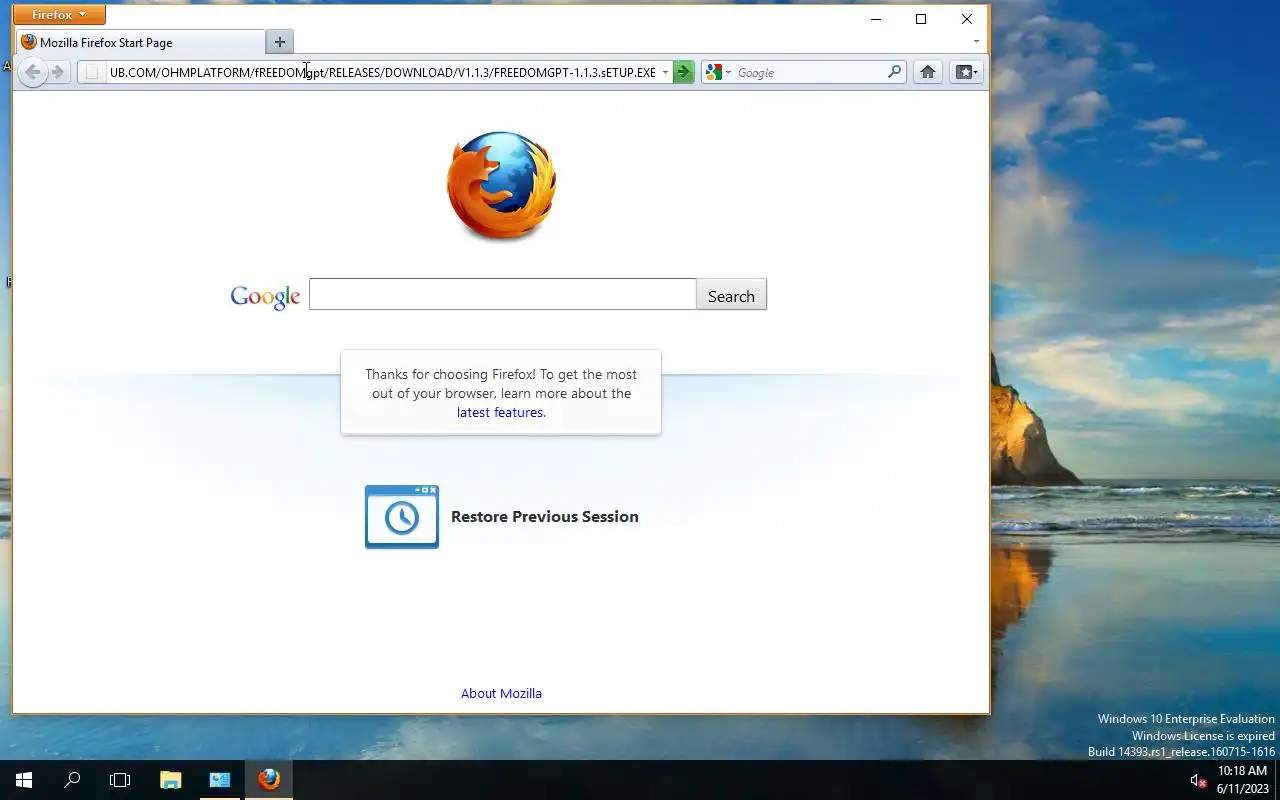Click the site identity icon in address bar

coord(92,72)
